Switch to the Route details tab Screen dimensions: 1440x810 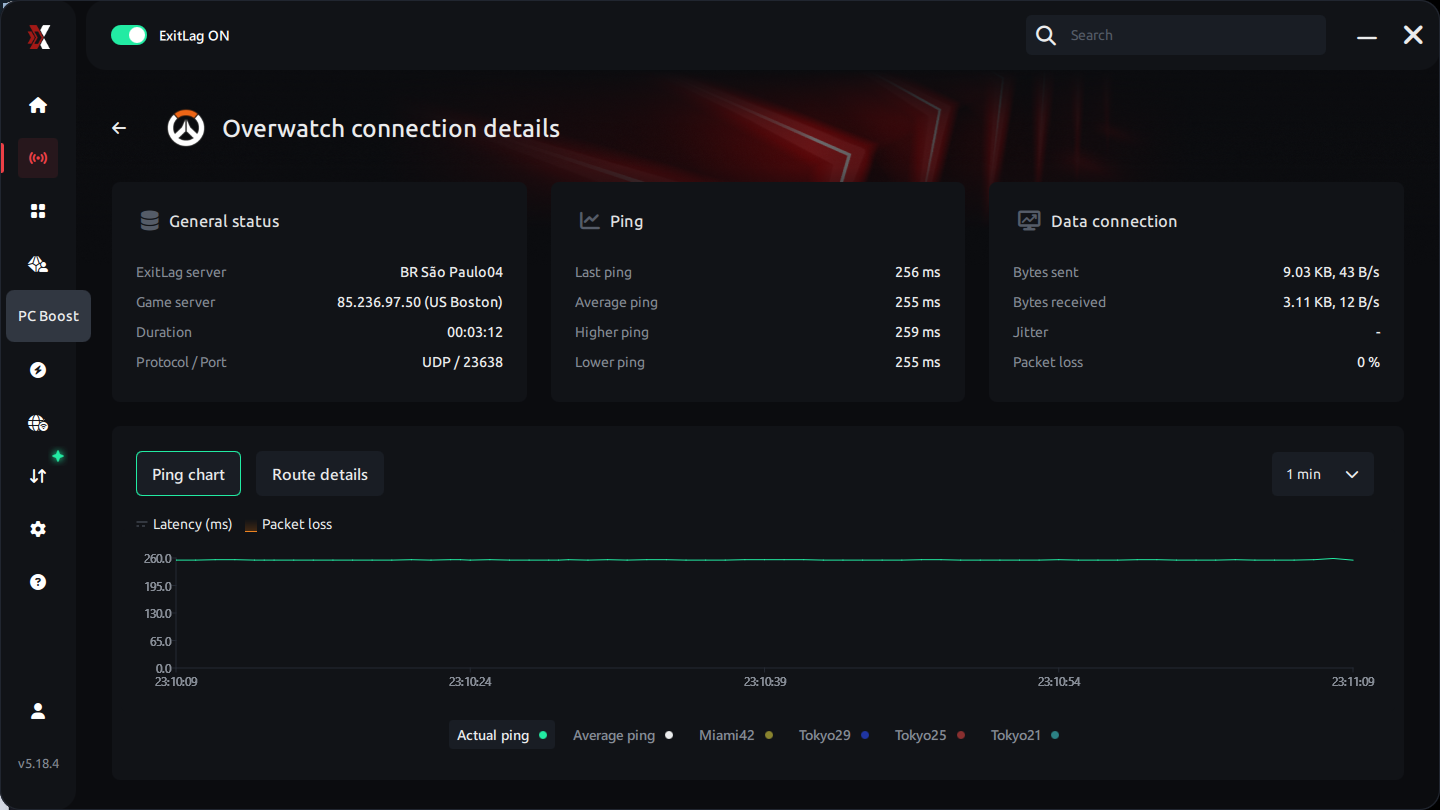point(320,474)
